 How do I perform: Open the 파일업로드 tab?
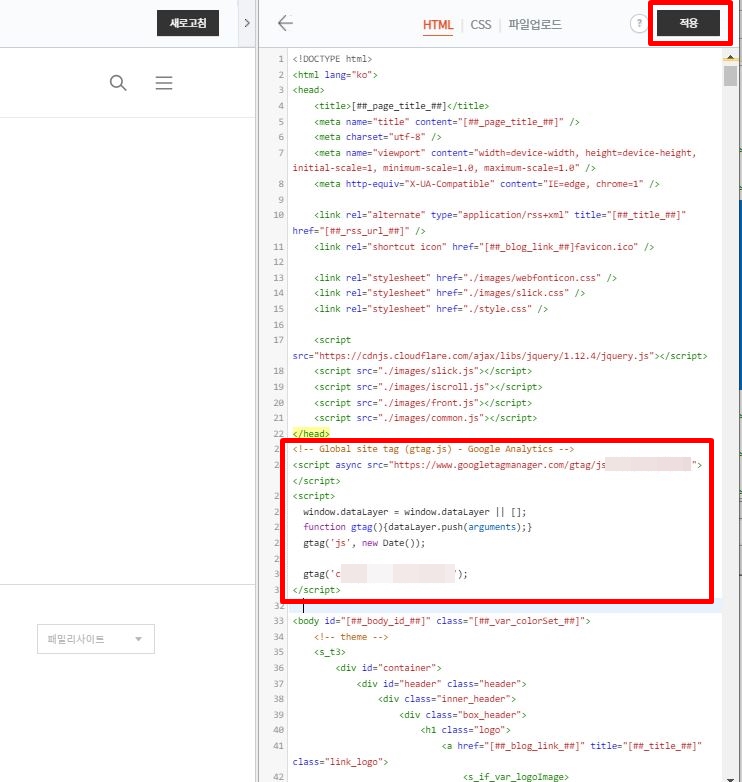point(535,24)
